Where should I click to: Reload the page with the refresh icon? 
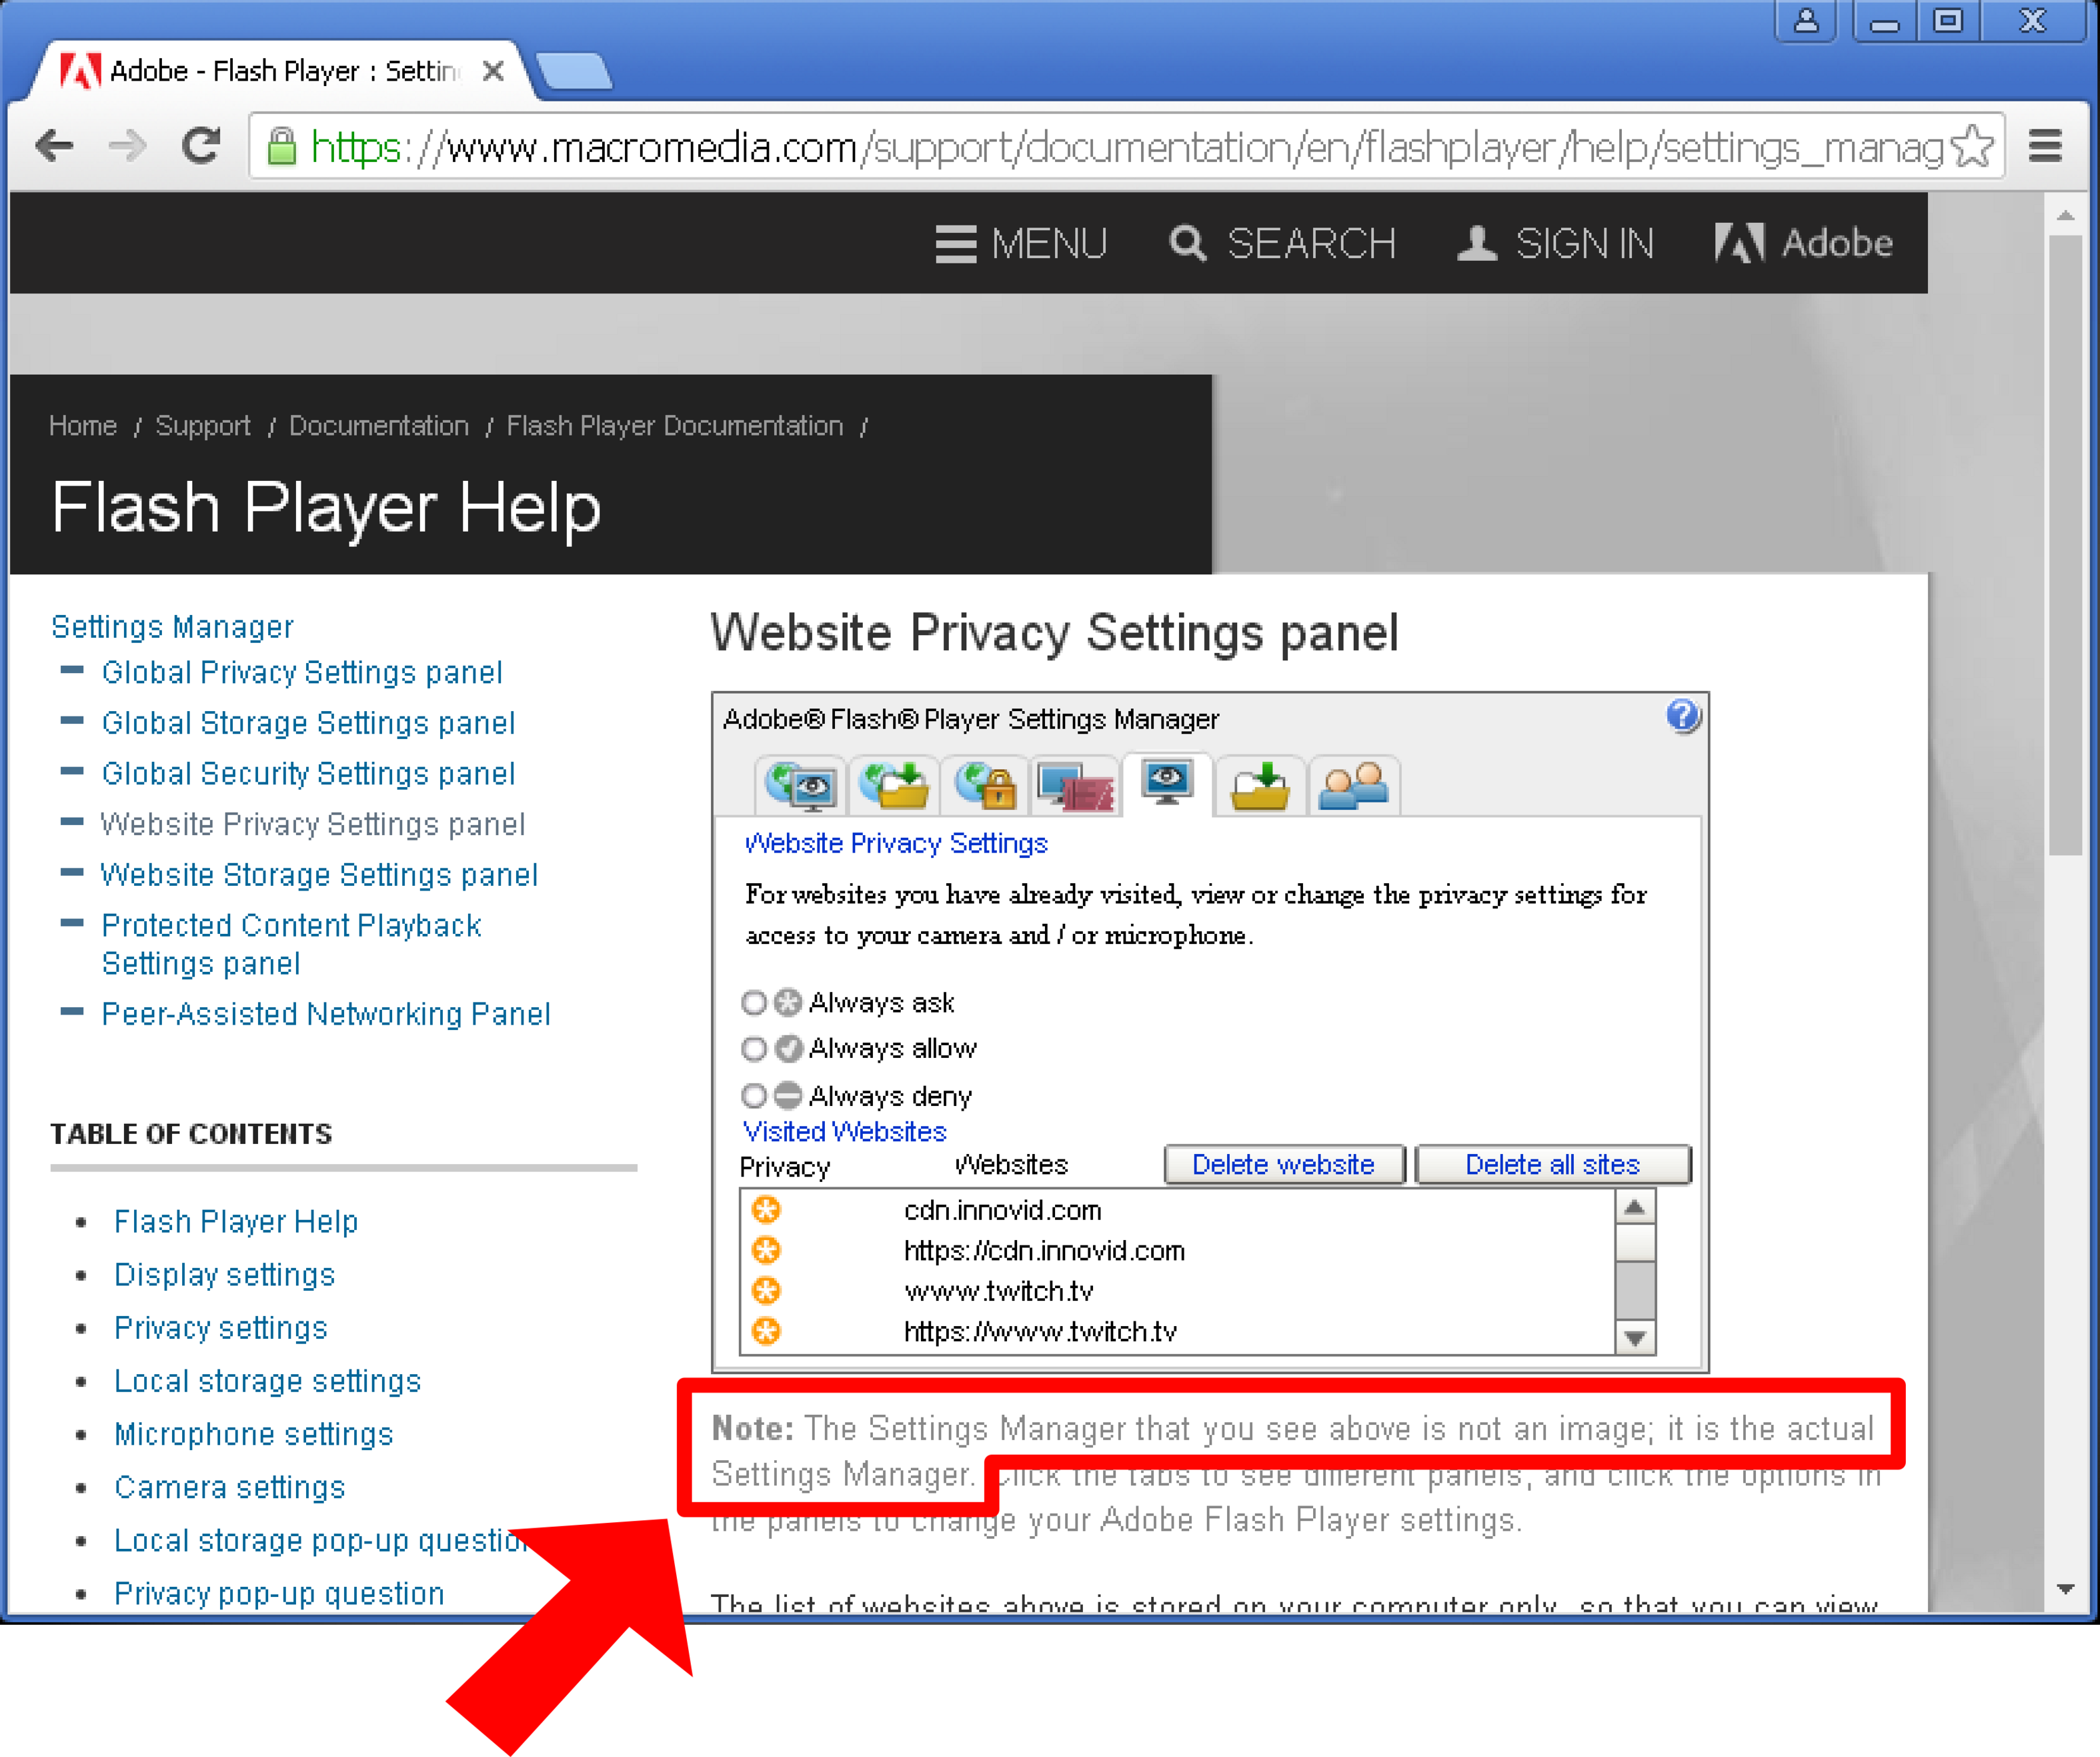201,146
